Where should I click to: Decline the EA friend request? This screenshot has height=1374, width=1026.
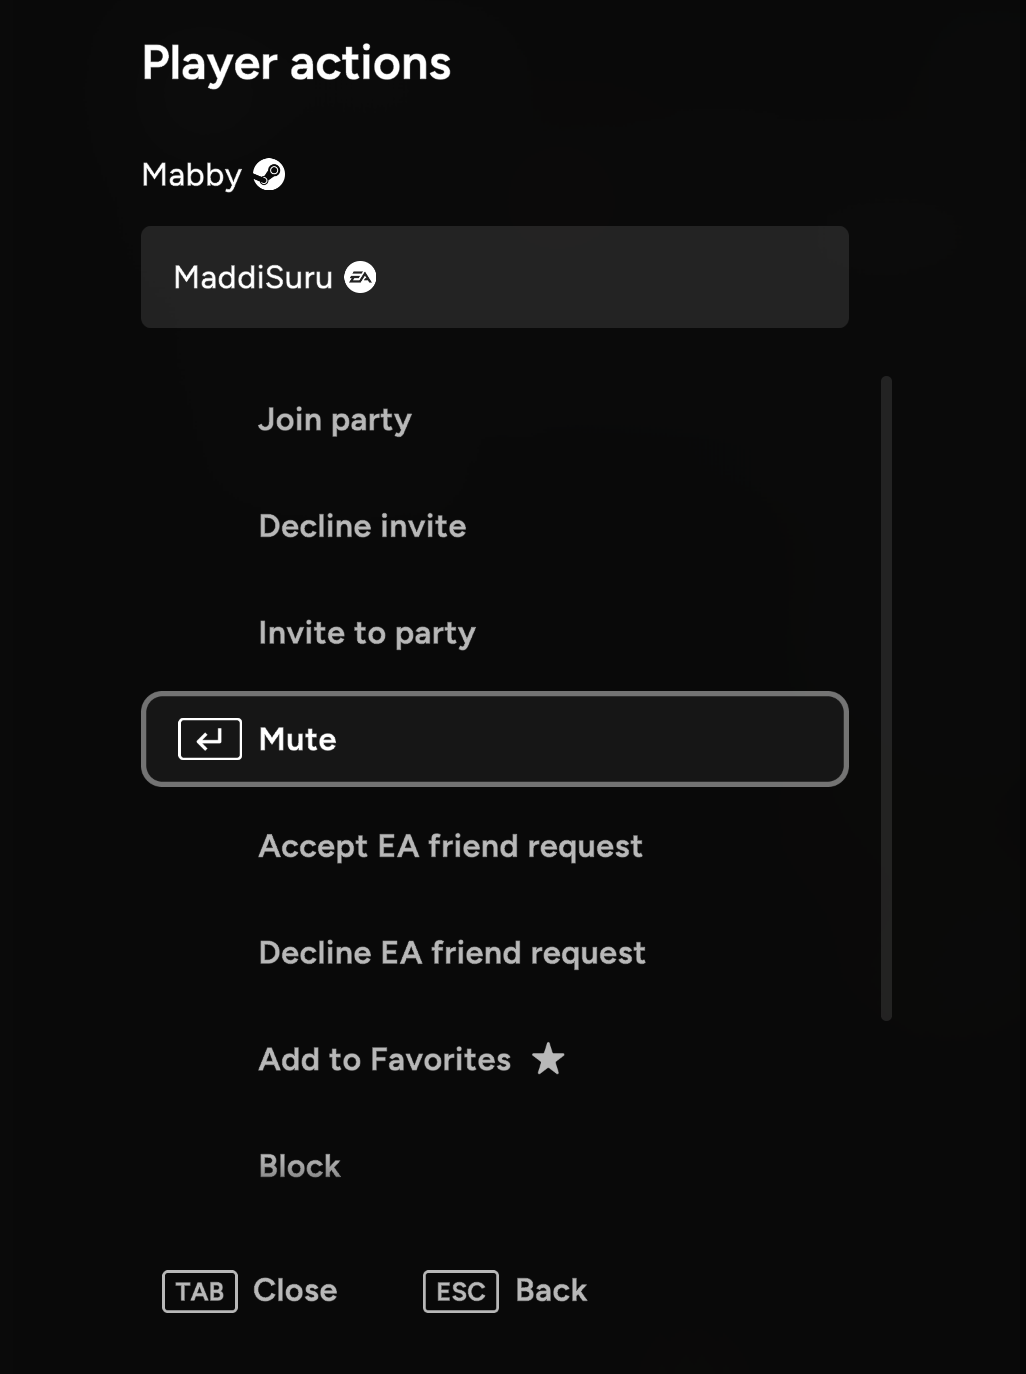tap(452, 953)
